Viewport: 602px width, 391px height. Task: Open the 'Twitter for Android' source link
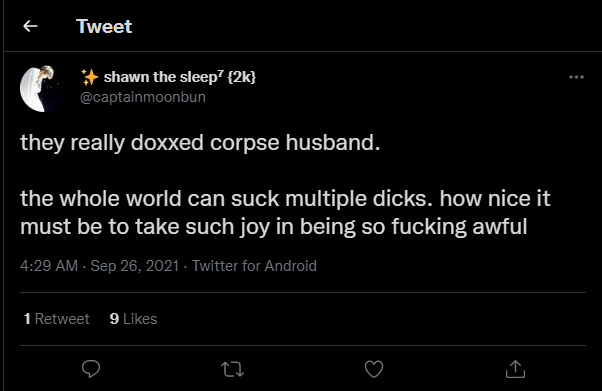[x=254, y=266]
